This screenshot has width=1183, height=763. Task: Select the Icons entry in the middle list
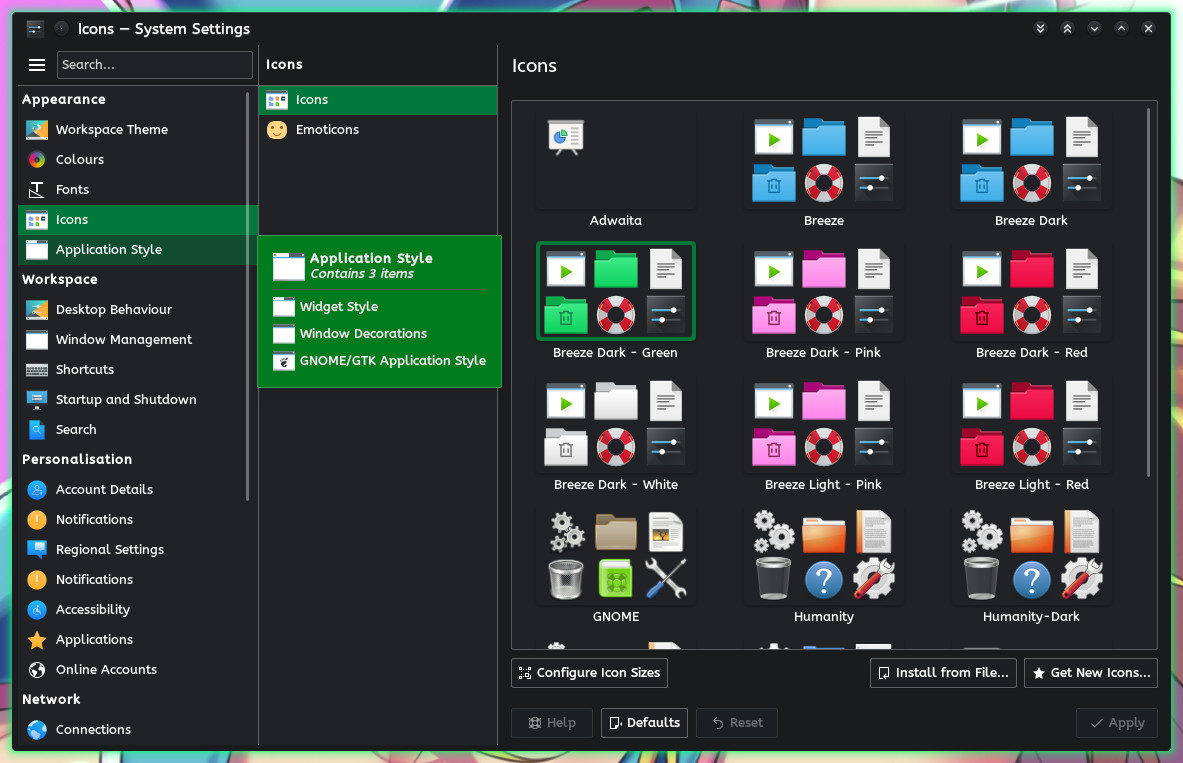(x=378, y=100)
